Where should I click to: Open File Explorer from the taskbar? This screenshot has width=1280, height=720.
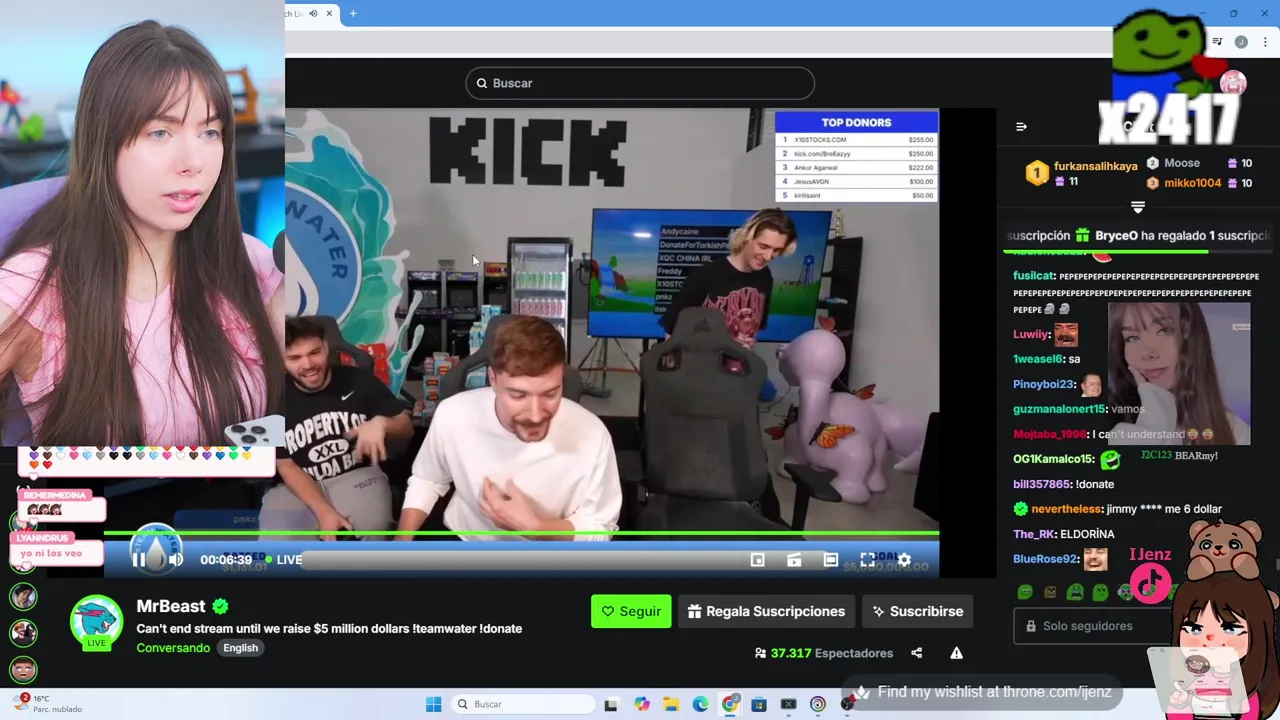tap(670, 704)
